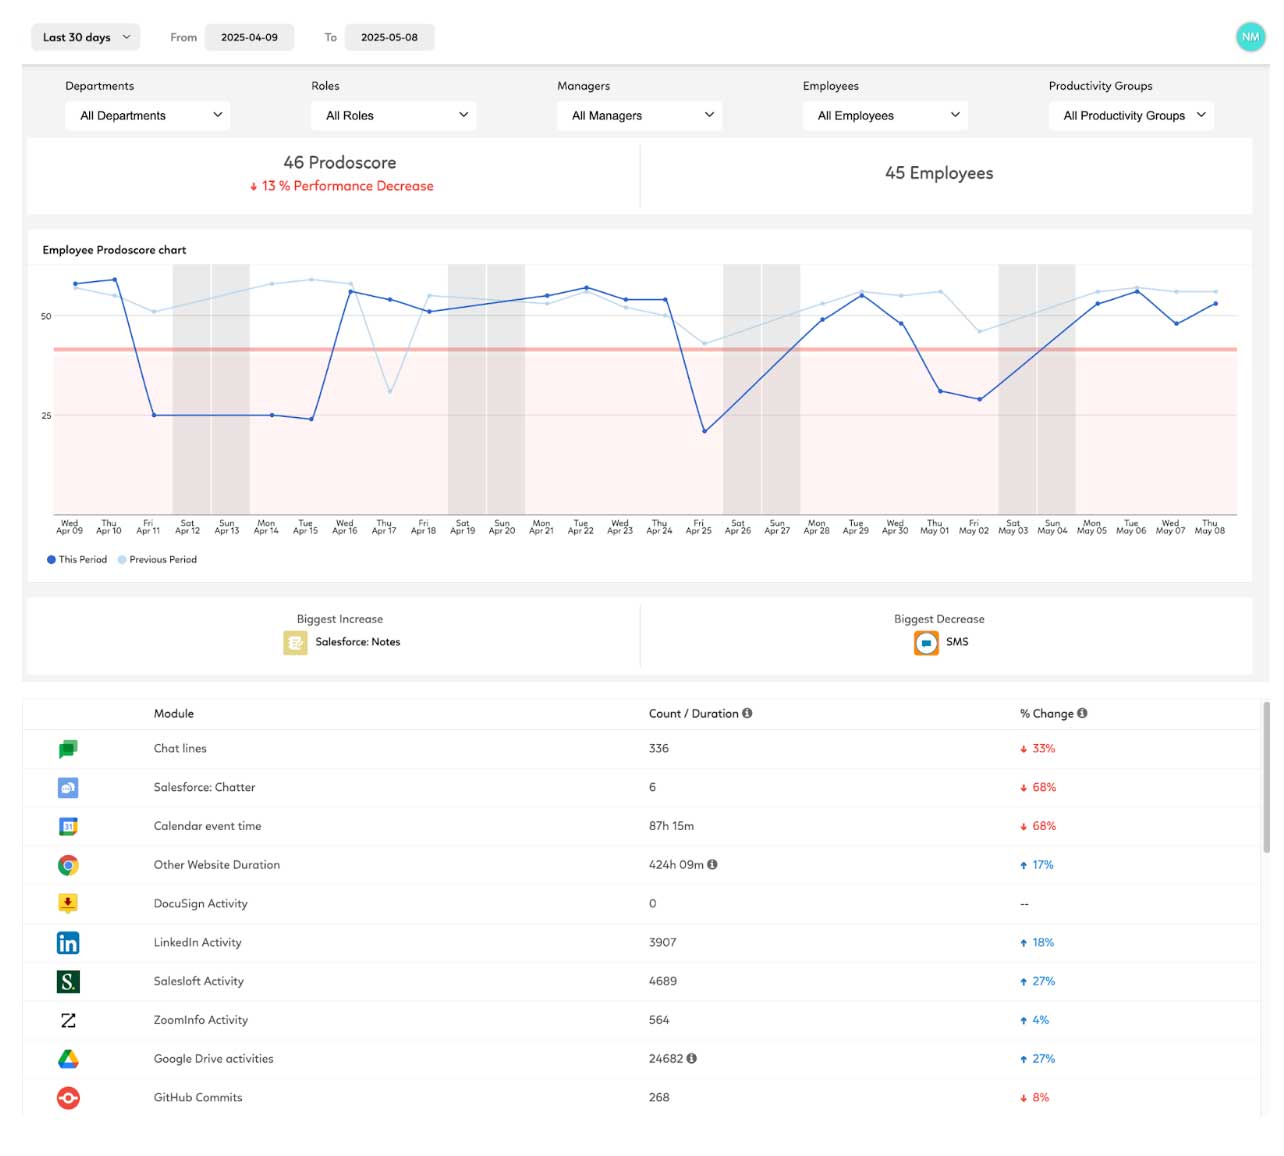
Task: Open the Last 30 days range selector
Action: tap(84, 37)
